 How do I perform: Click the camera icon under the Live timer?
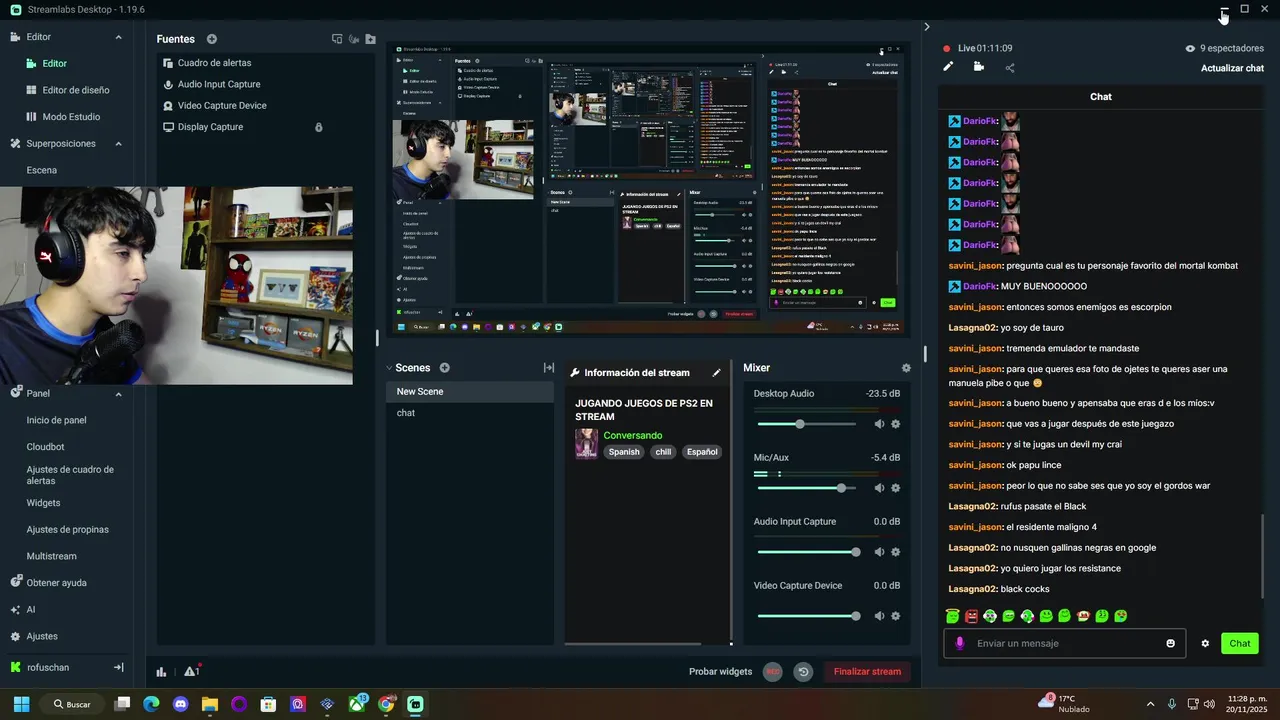coord(978,67)
